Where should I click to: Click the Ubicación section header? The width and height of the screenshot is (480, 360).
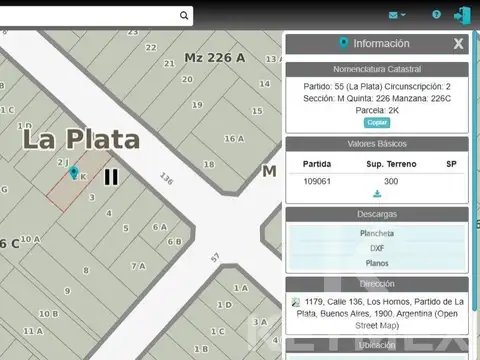(x=377, y=345)
